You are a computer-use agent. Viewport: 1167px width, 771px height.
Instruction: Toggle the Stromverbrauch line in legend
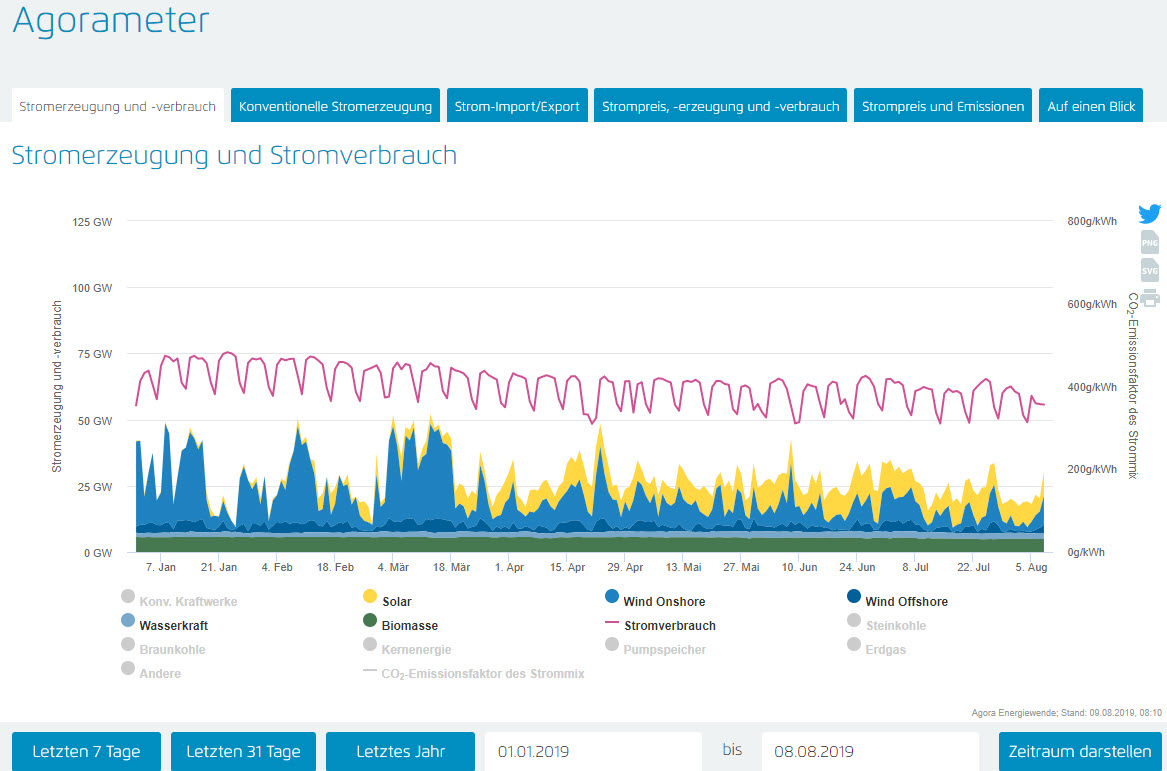(669, 626)
